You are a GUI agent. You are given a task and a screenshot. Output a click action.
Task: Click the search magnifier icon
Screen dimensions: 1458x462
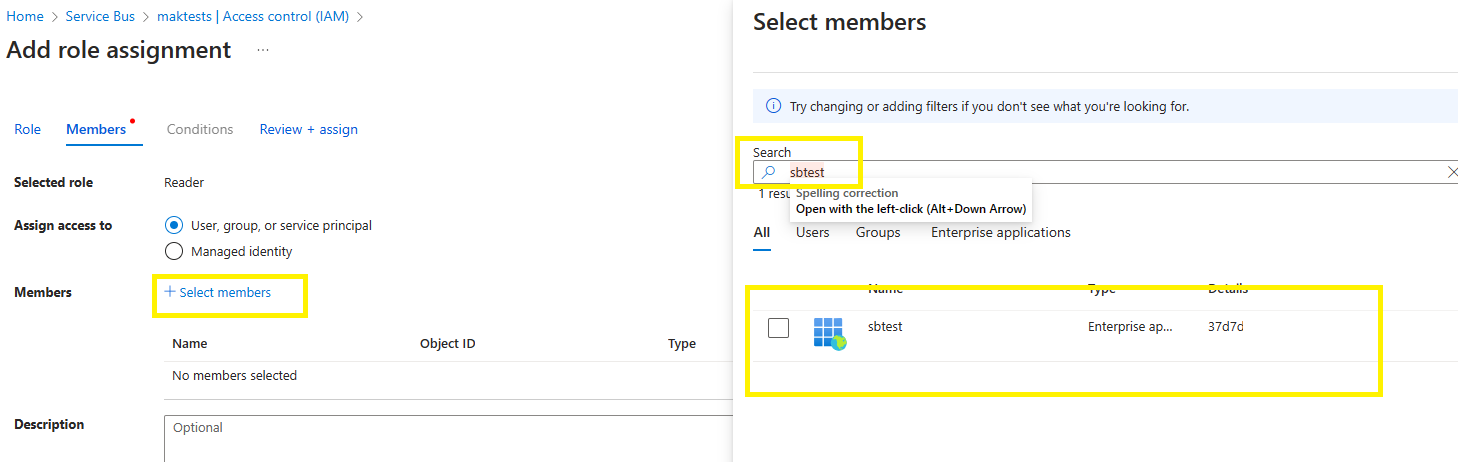(x=769, y=172)
